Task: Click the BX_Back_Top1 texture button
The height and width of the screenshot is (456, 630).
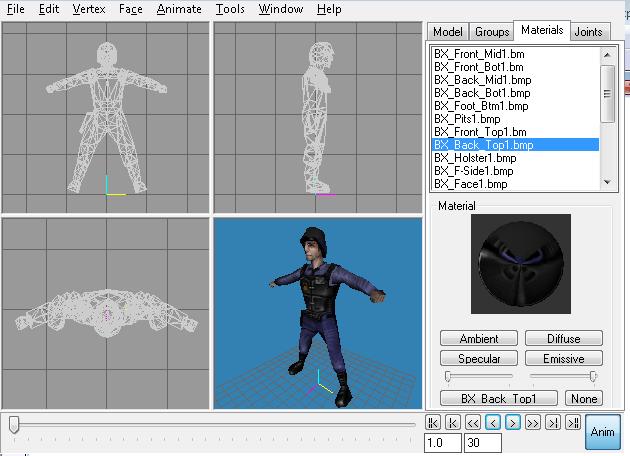Action: tap(499, 398)
